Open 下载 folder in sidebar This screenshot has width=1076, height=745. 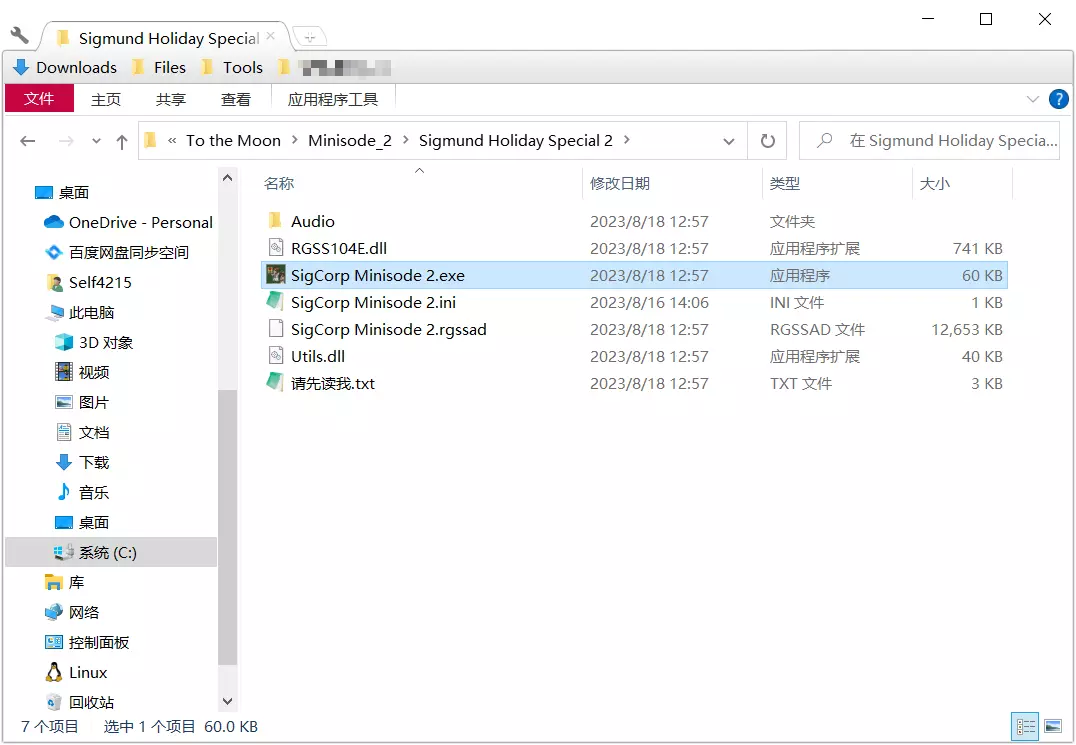tap(82, 462)
